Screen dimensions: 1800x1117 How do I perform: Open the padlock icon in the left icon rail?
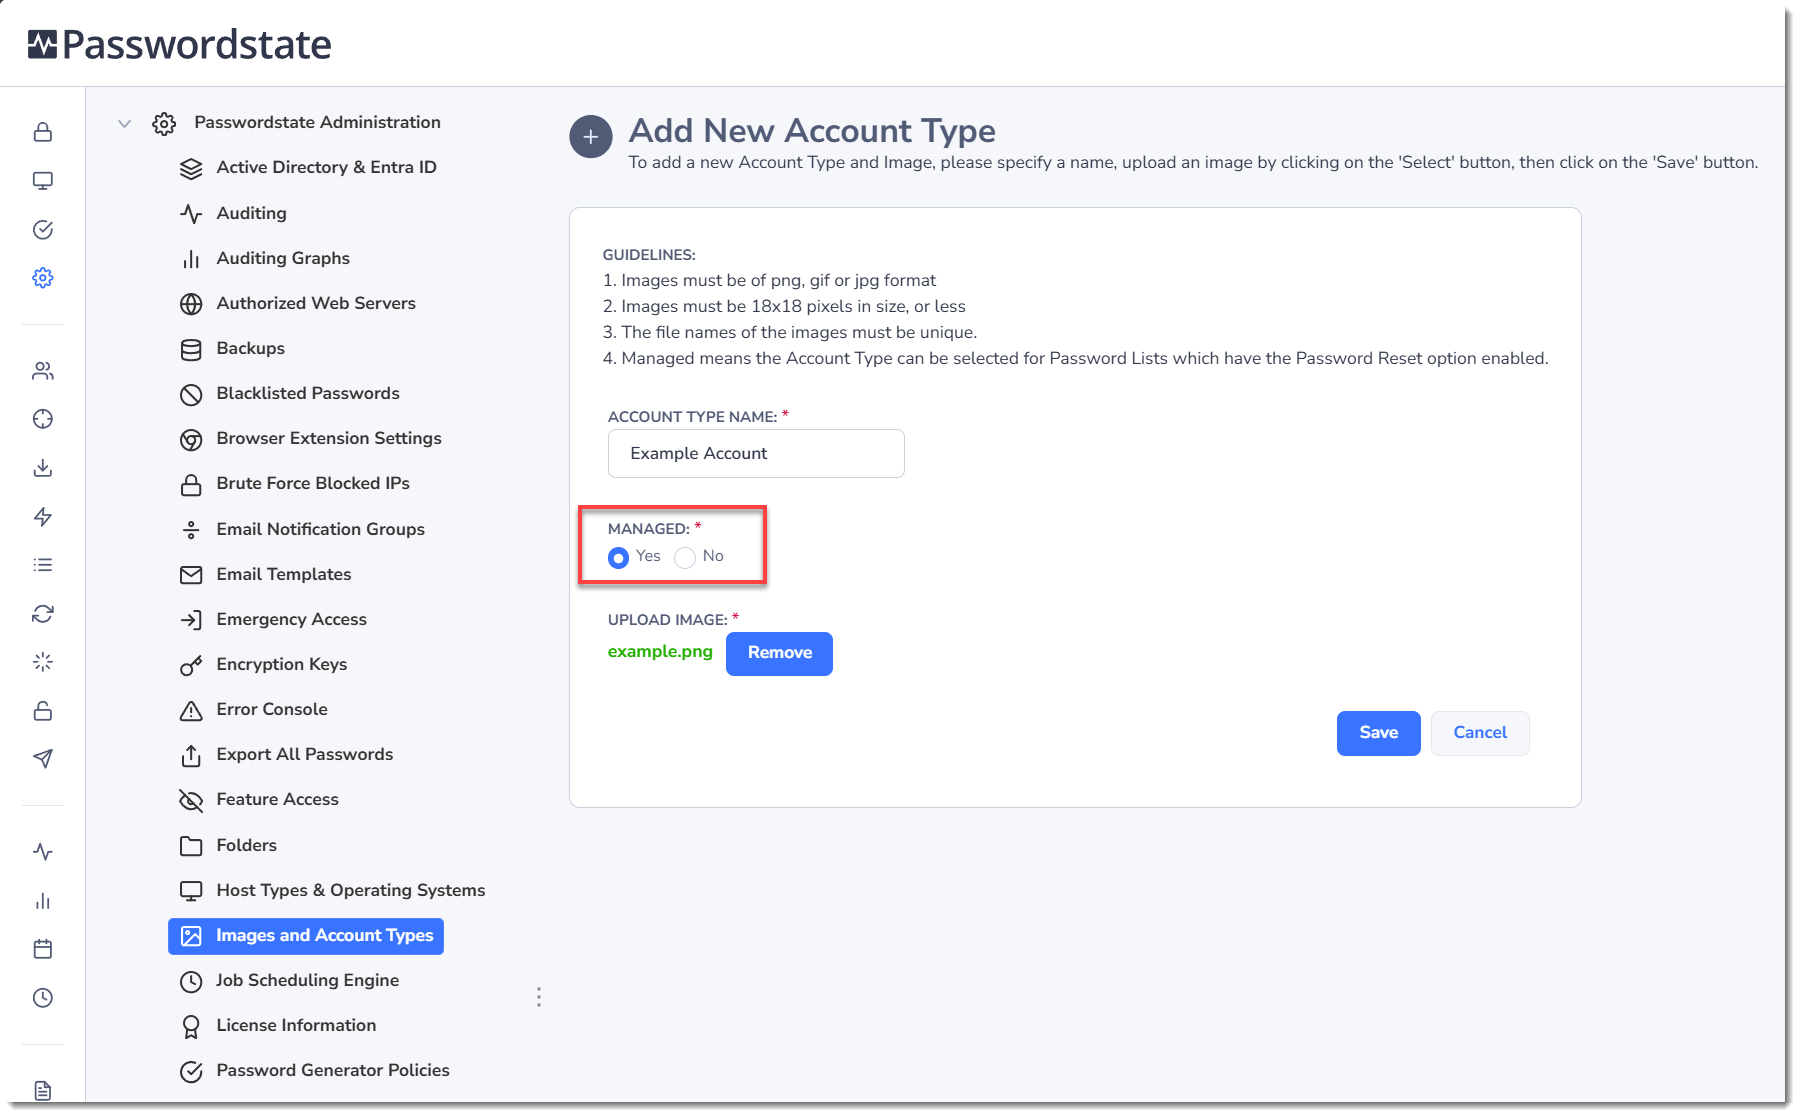tap(43, 132)
